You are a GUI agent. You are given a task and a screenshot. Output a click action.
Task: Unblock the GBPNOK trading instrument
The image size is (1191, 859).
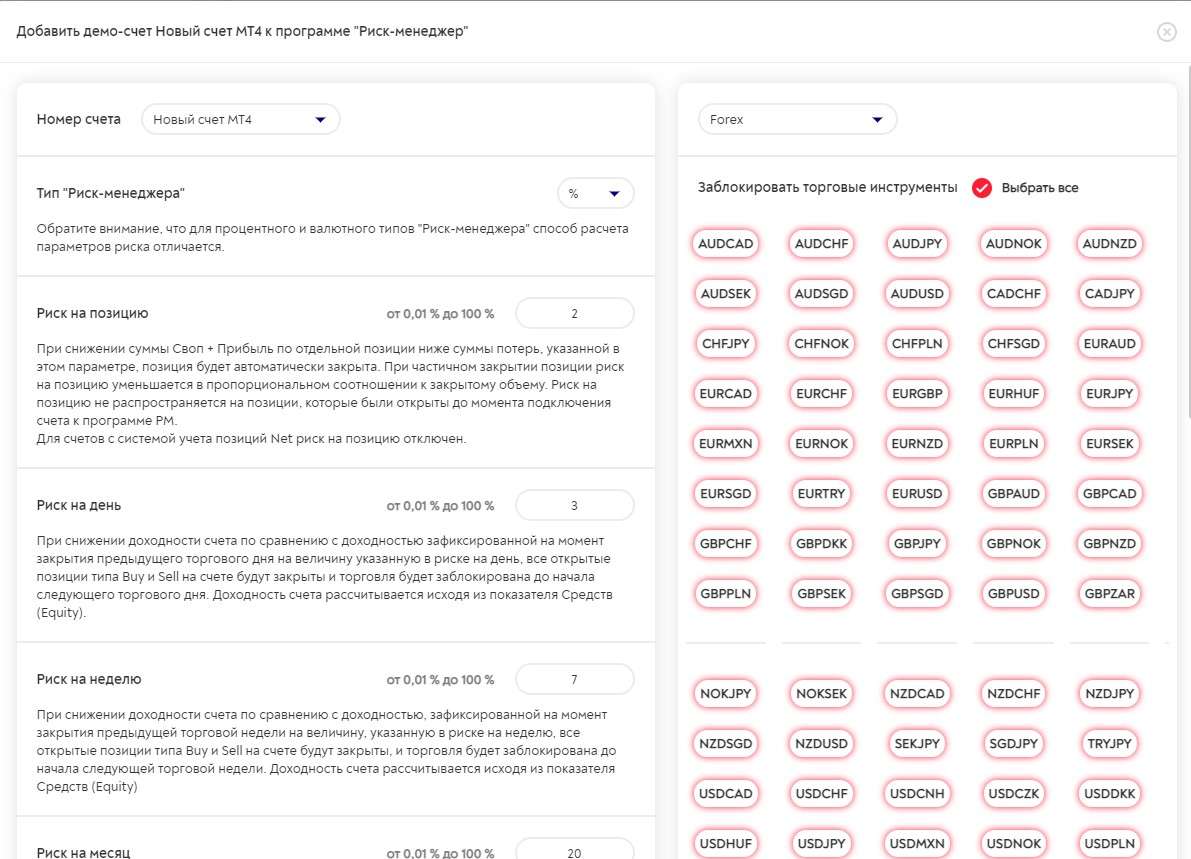click(1013, 545)
